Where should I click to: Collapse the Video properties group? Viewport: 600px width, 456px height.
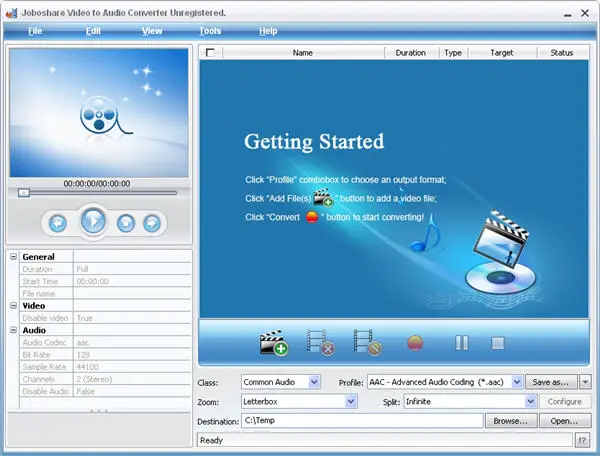point(13,305)
